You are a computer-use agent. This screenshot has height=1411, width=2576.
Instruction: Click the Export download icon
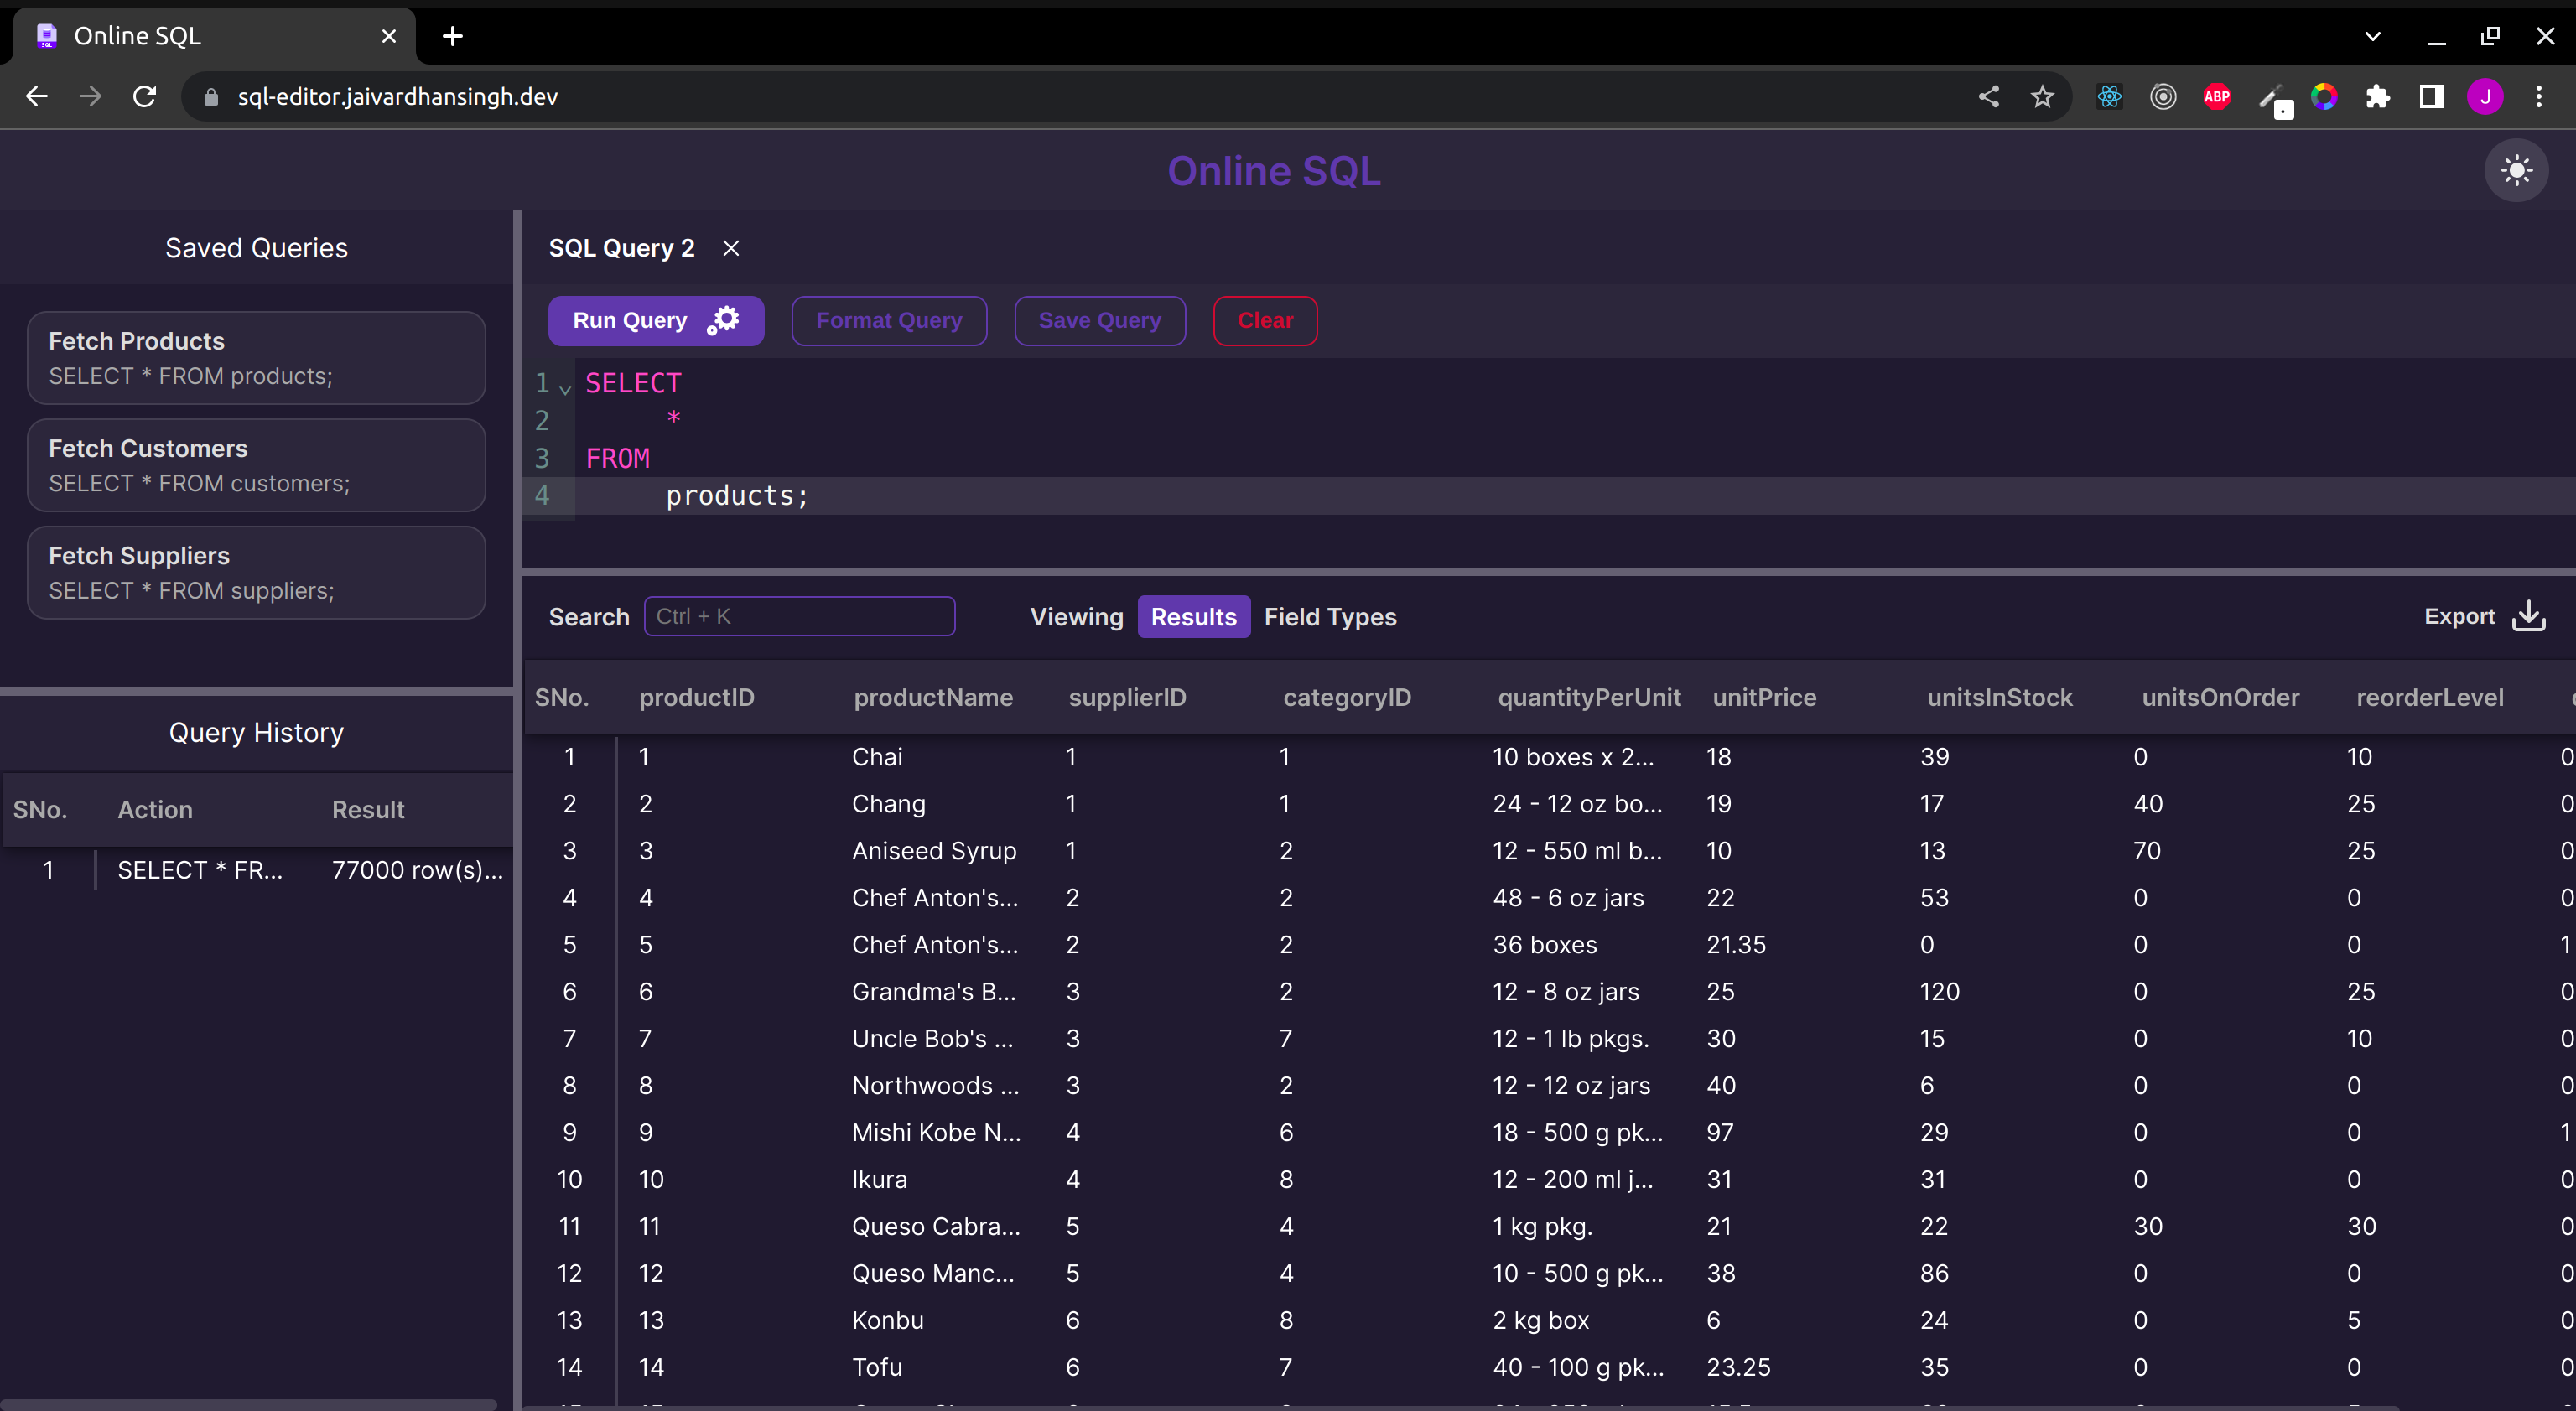(x=2529, y=616)
